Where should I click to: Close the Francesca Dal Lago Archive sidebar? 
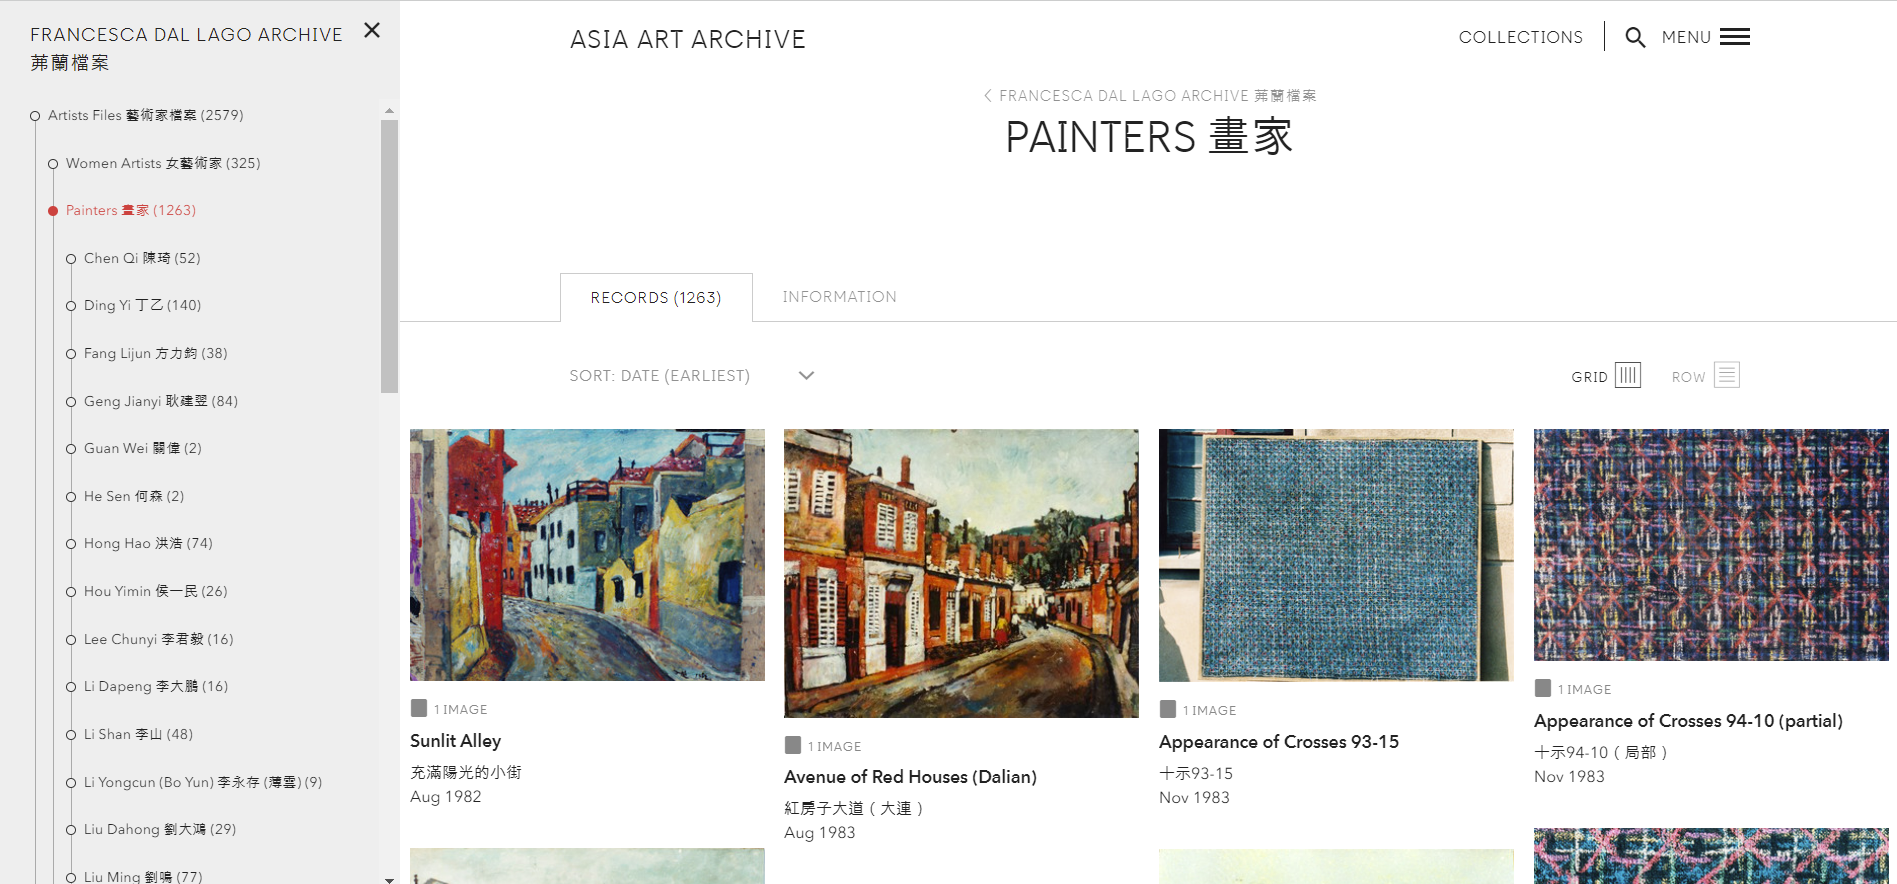pyautogui.click(x=372, y=30)
